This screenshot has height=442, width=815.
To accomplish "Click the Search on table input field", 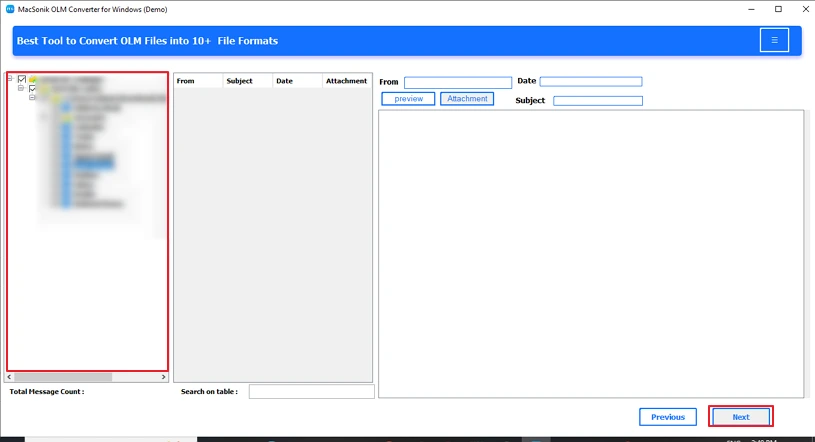I will click(311, 392).
